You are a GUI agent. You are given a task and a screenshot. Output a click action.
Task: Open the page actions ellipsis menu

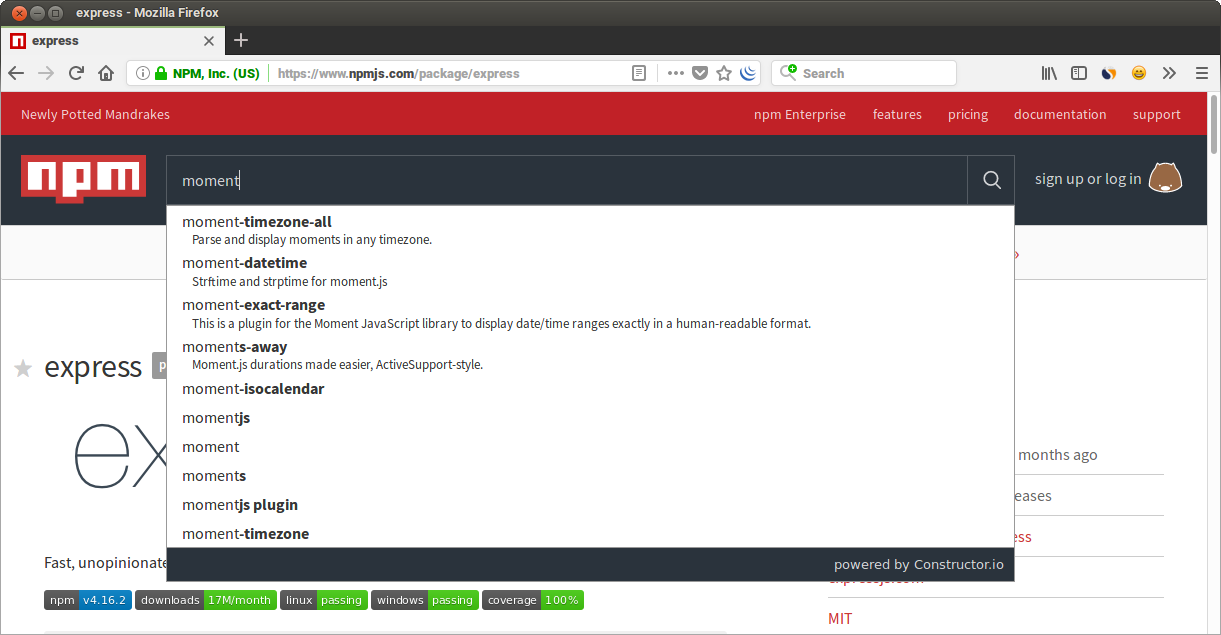[x=675, y=72]
